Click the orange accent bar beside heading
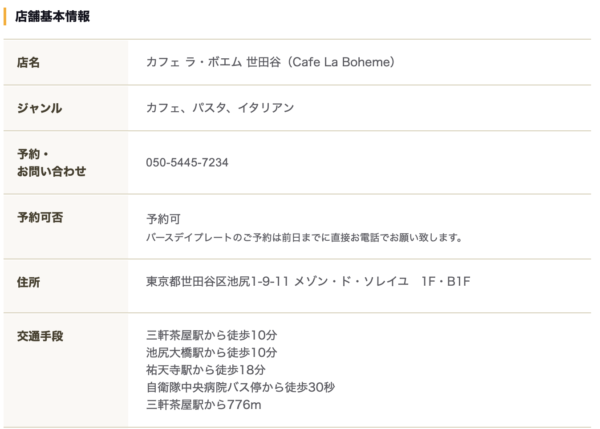Image resolution: width=600 pixels, height=429 pixels. (x=5, y=16)
